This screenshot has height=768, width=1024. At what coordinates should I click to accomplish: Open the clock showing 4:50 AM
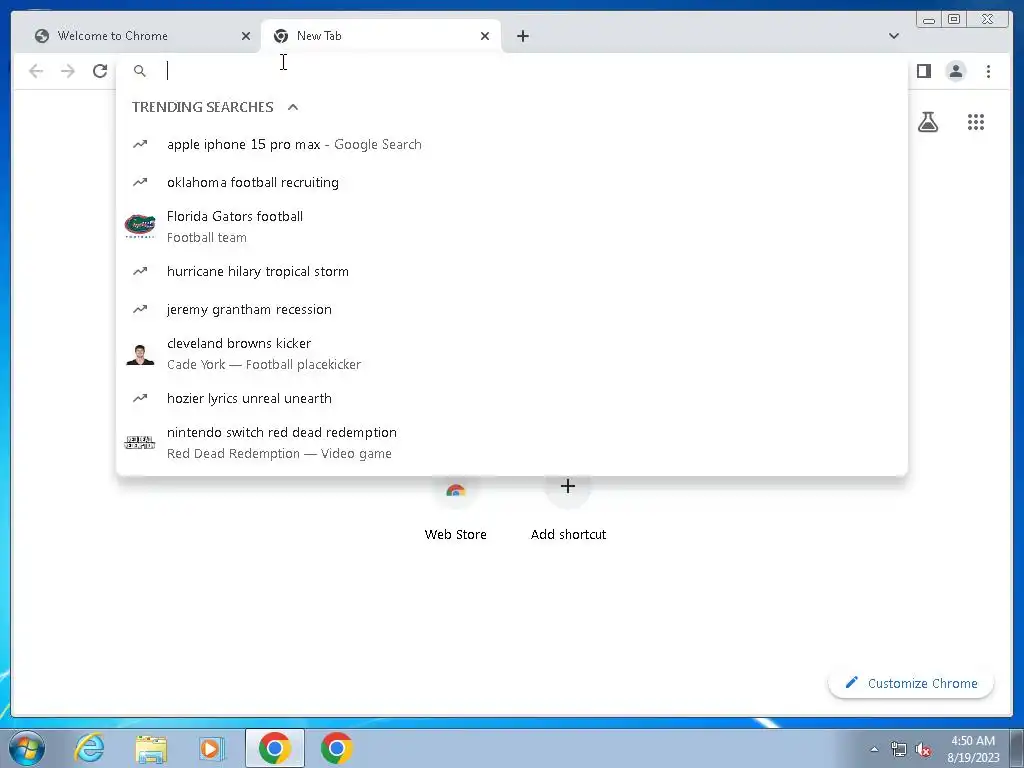point(973,748)
